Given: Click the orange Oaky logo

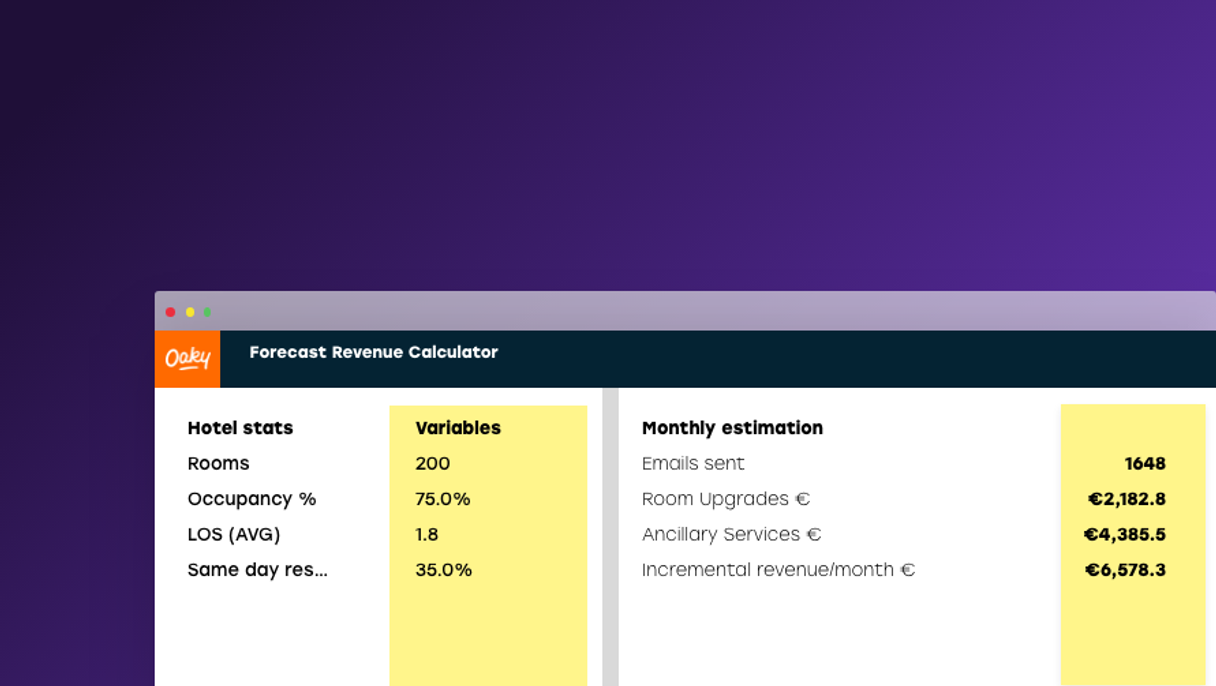Looking at the screenshot, I should 187,358.
